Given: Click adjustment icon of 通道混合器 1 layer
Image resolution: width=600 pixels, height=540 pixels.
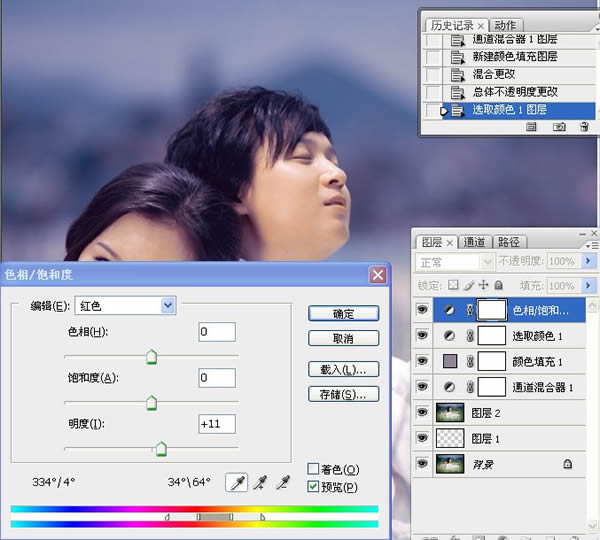Looking at the screenshot, I should pos(449,387).
